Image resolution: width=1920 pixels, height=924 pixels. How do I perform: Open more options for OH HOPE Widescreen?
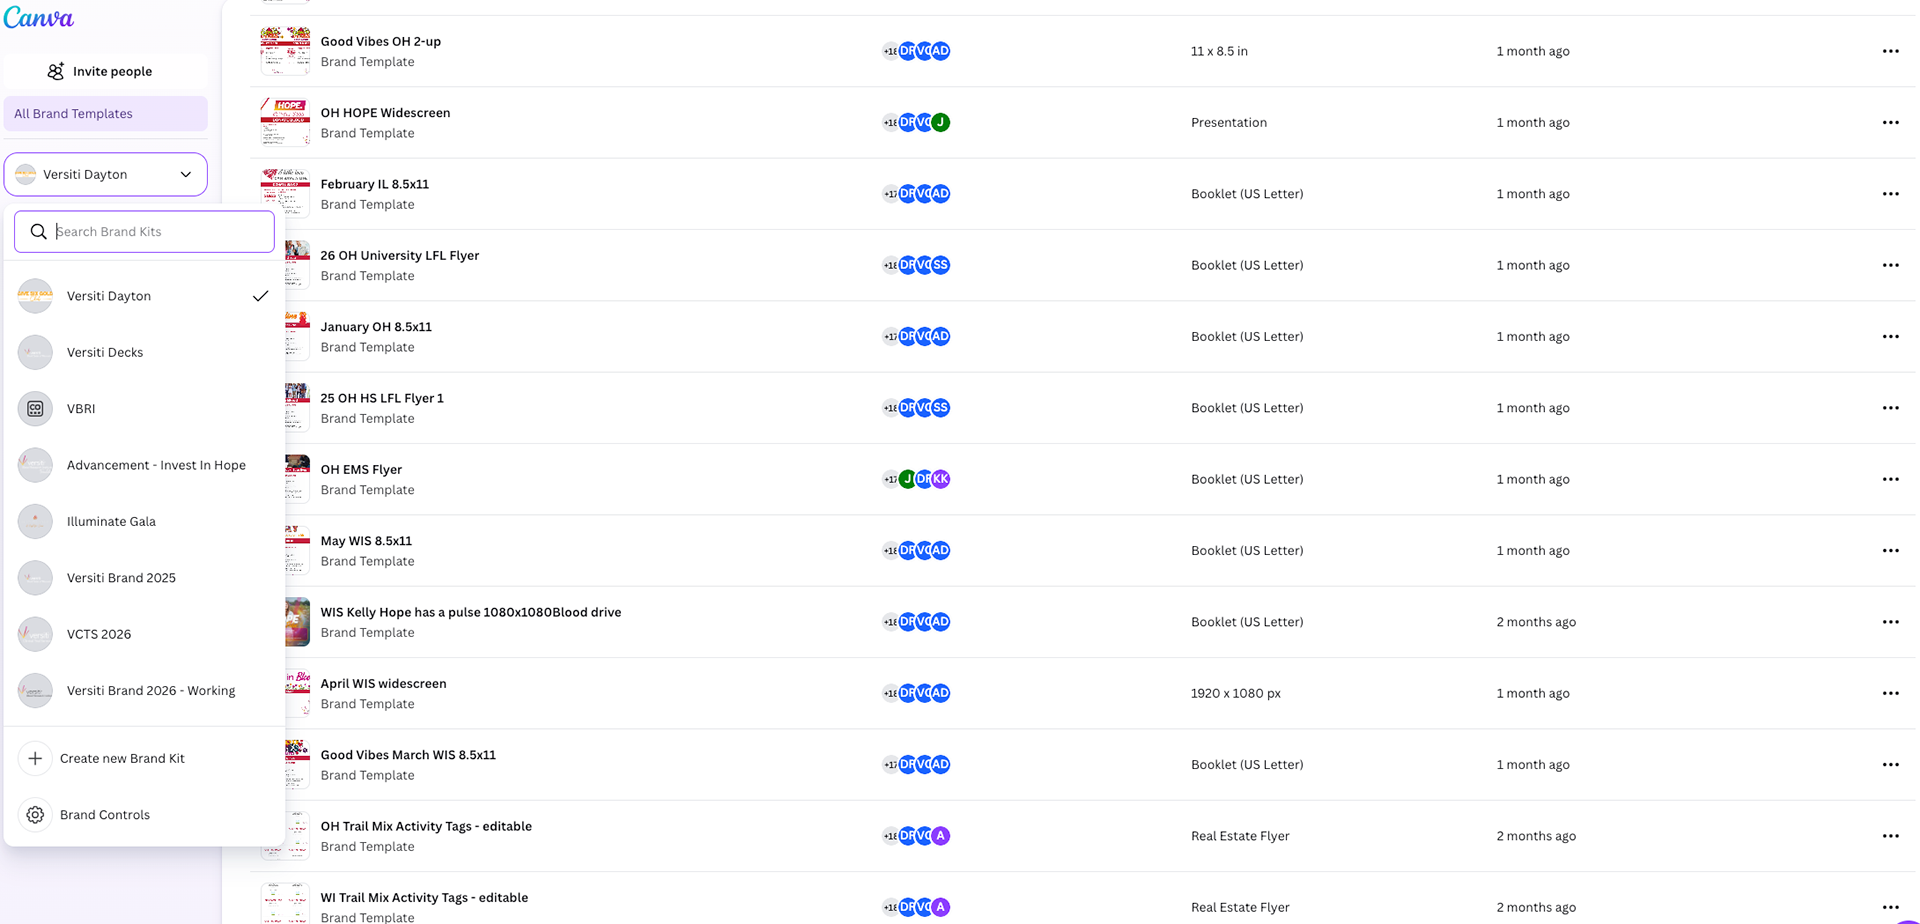[x=1890, y=122]
